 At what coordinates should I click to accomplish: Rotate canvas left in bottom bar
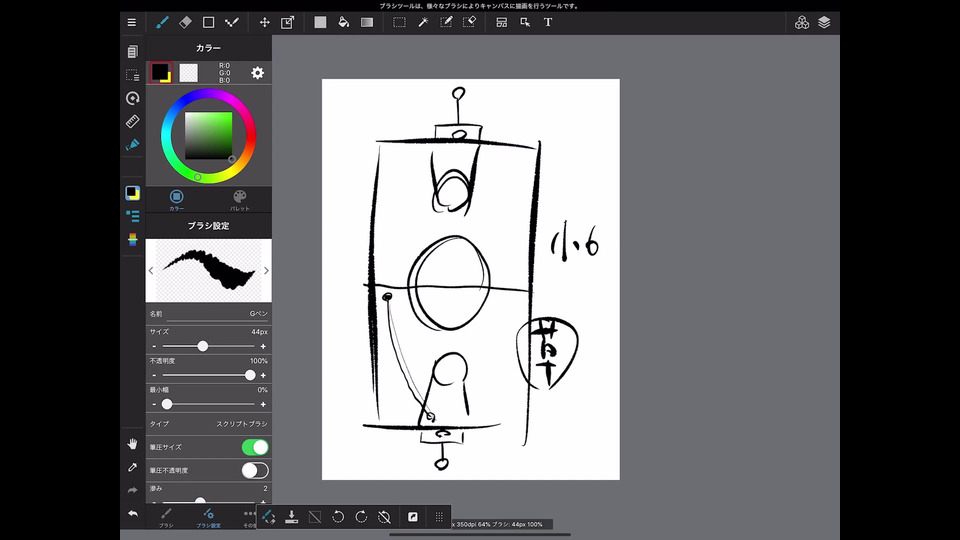pyautogui.click(x=338, y=517)
